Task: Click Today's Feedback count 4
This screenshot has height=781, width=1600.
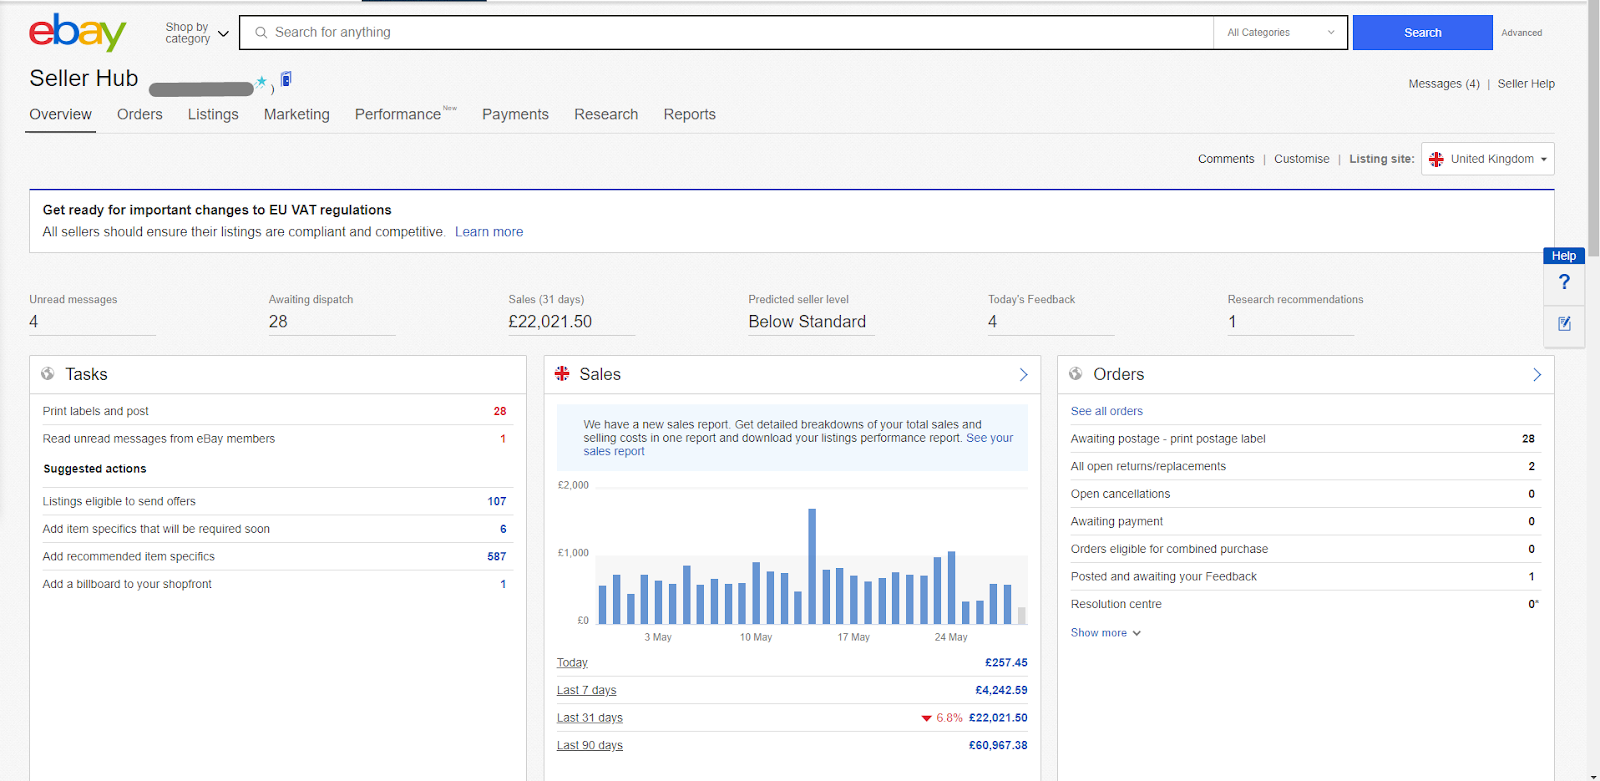Action: point(992,321)
